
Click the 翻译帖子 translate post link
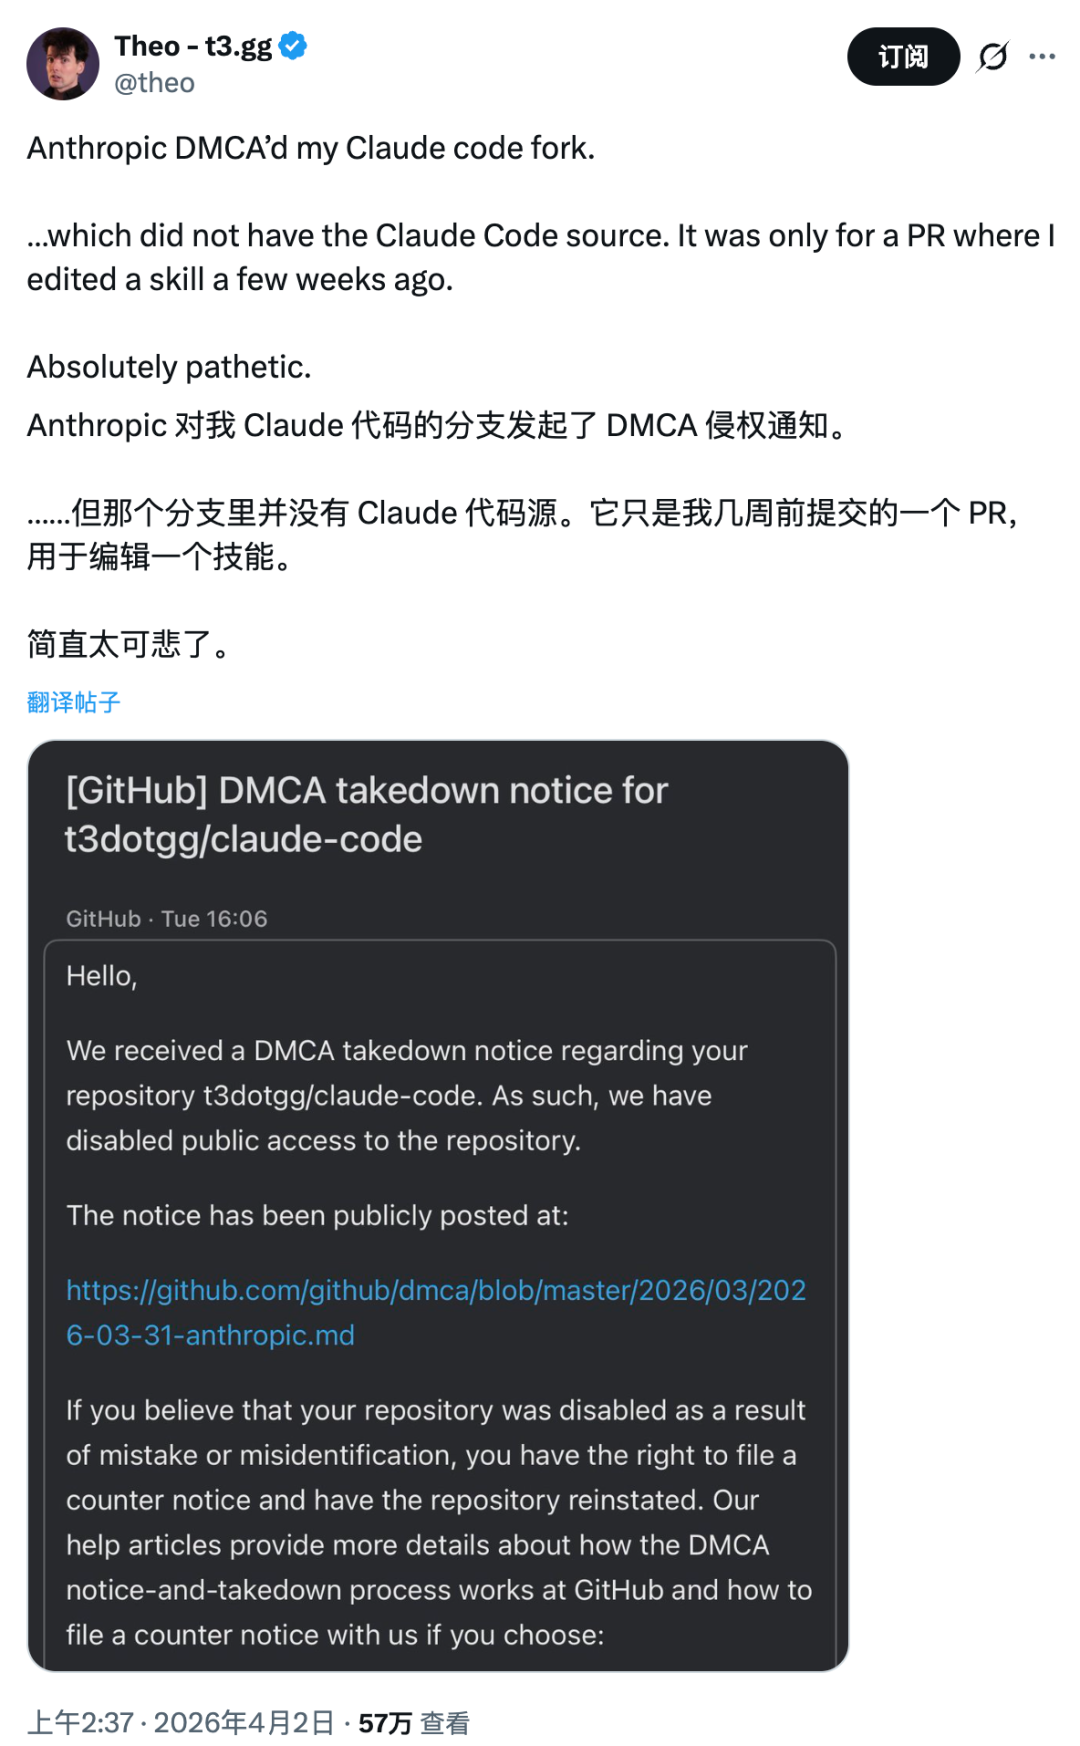point(73,702)
